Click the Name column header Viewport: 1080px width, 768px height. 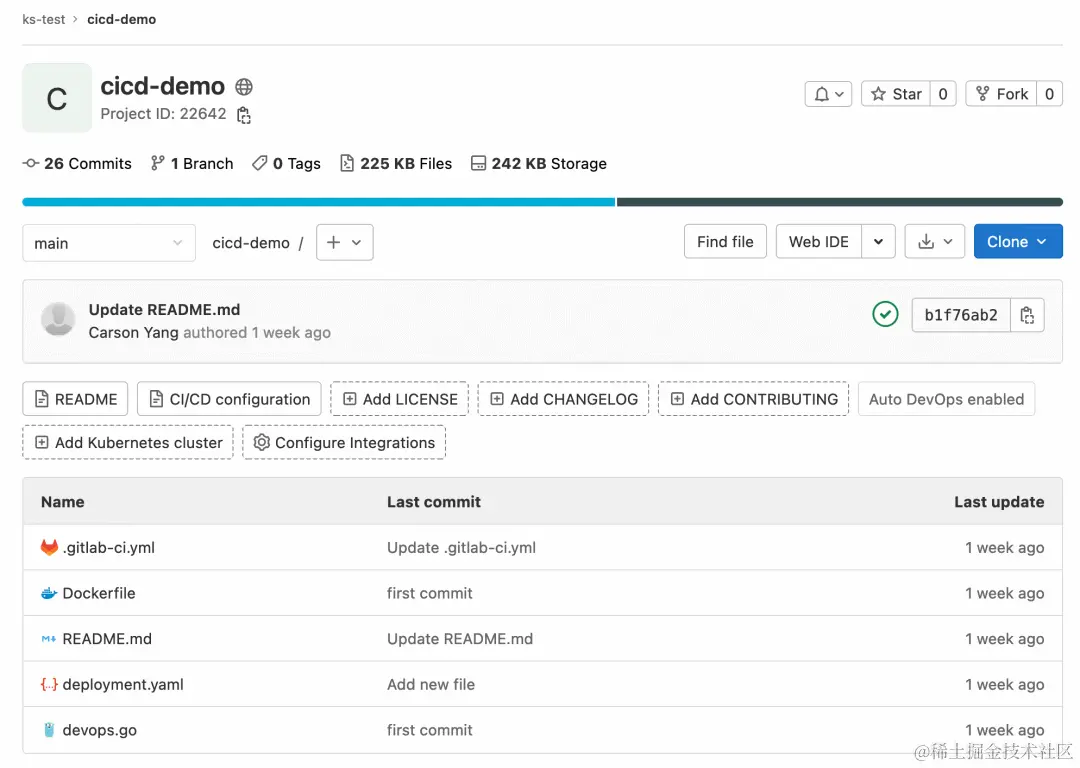point(62,502)
